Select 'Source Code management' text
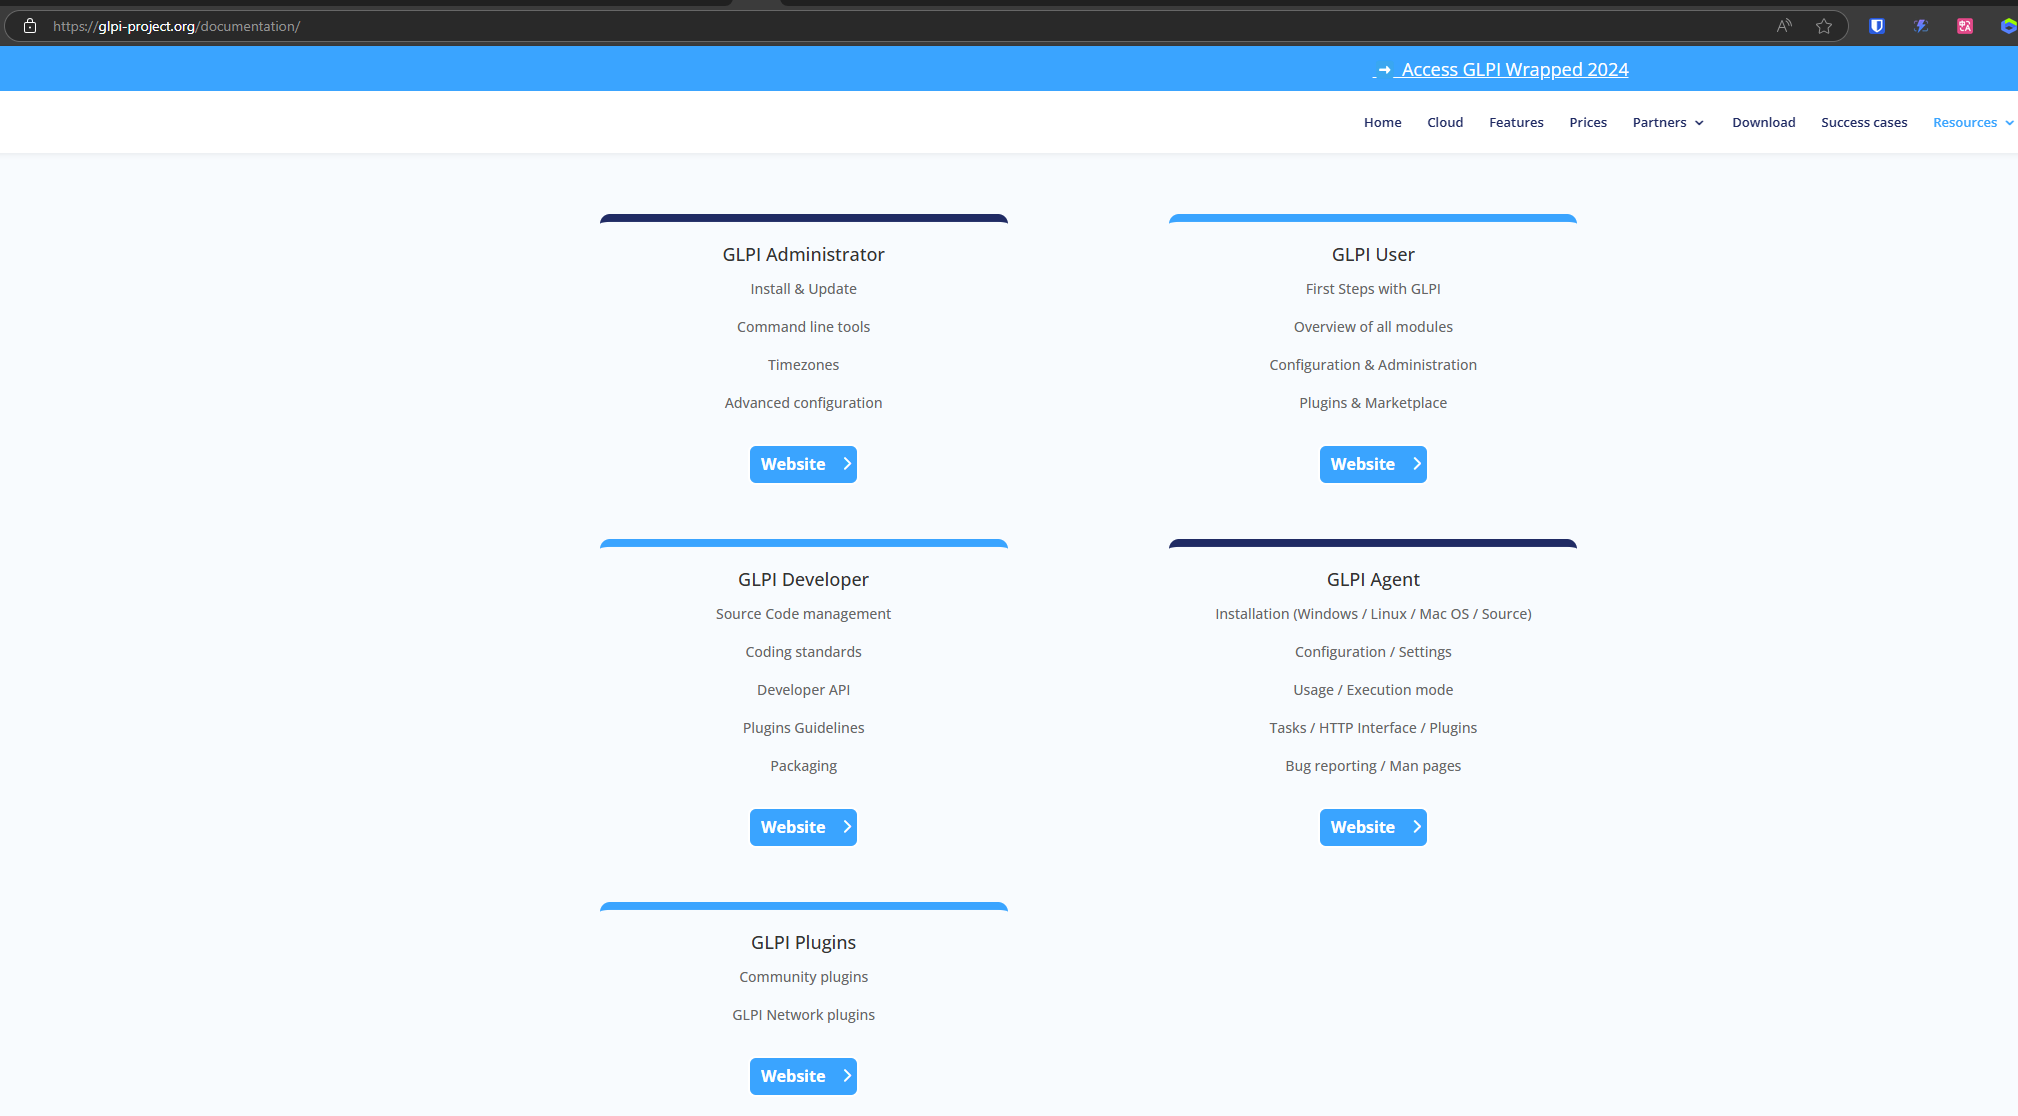The image size is (2018, 1116). click(x=803, y=614)
